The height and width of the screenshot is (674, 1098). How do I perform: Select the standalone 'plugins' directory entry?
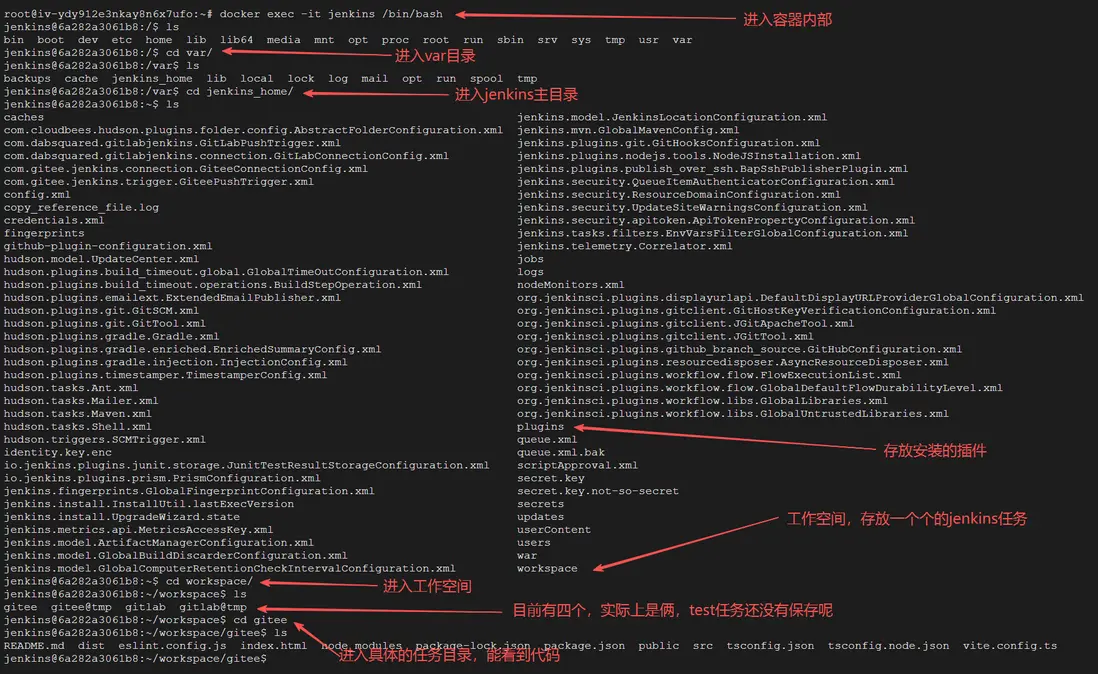tap(541, 427)
